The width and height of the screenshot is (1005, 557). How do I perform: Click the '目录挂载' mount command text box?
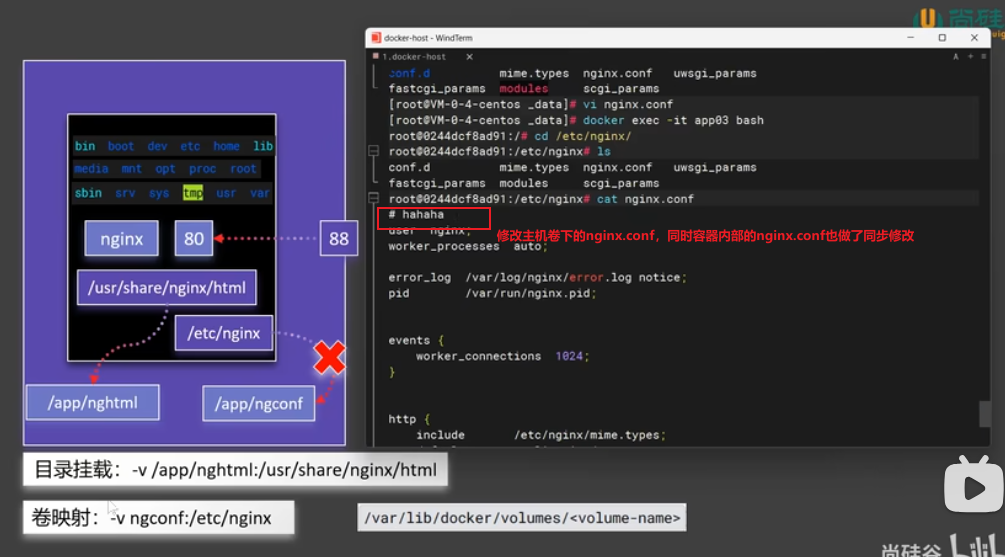pyautogui.click(x=235, y=470)
